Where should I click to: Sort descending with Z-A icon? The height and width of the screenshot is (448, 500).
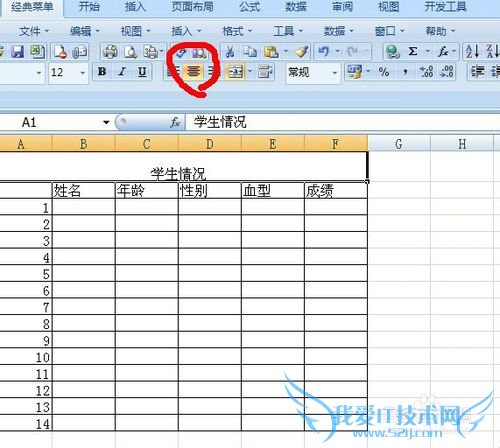(x=493, y=52)
